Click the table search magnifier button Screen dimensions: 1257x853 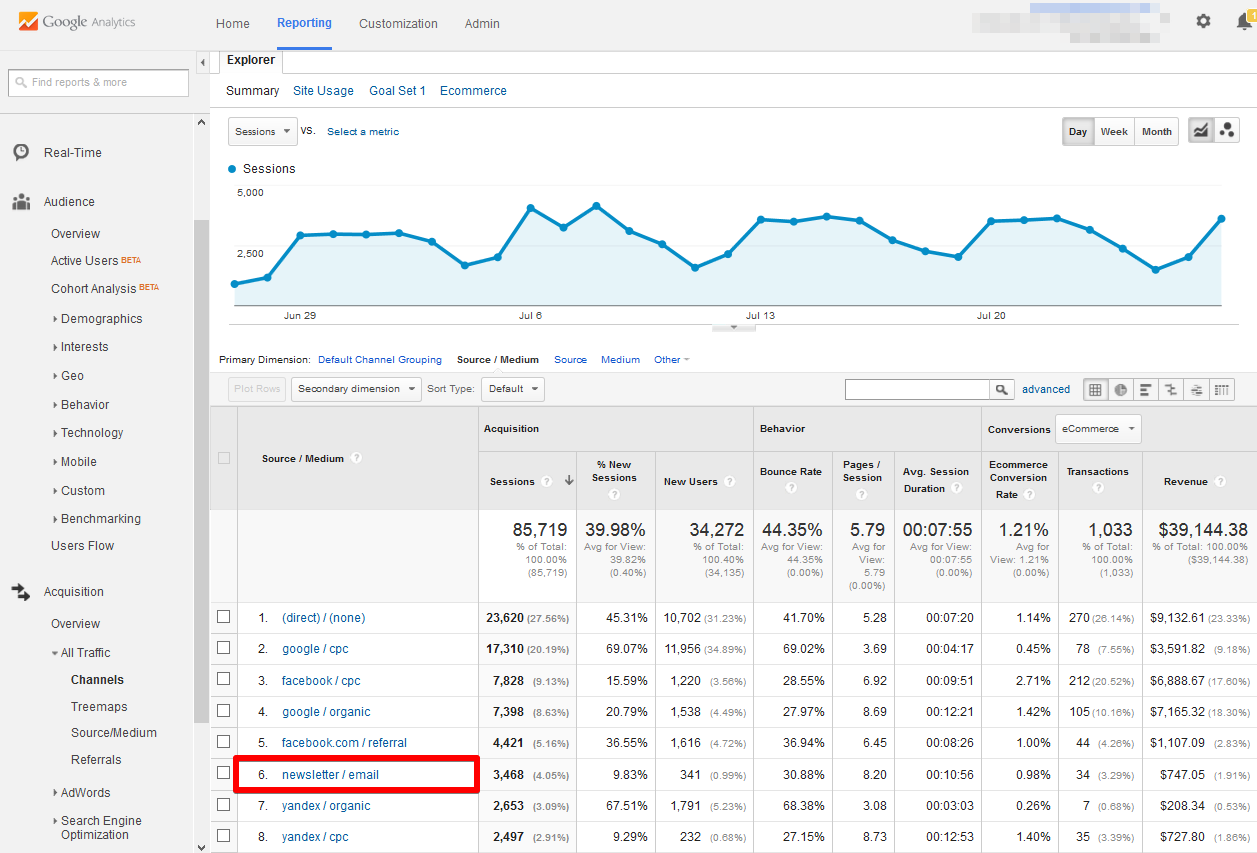[x=1000, y=390]
